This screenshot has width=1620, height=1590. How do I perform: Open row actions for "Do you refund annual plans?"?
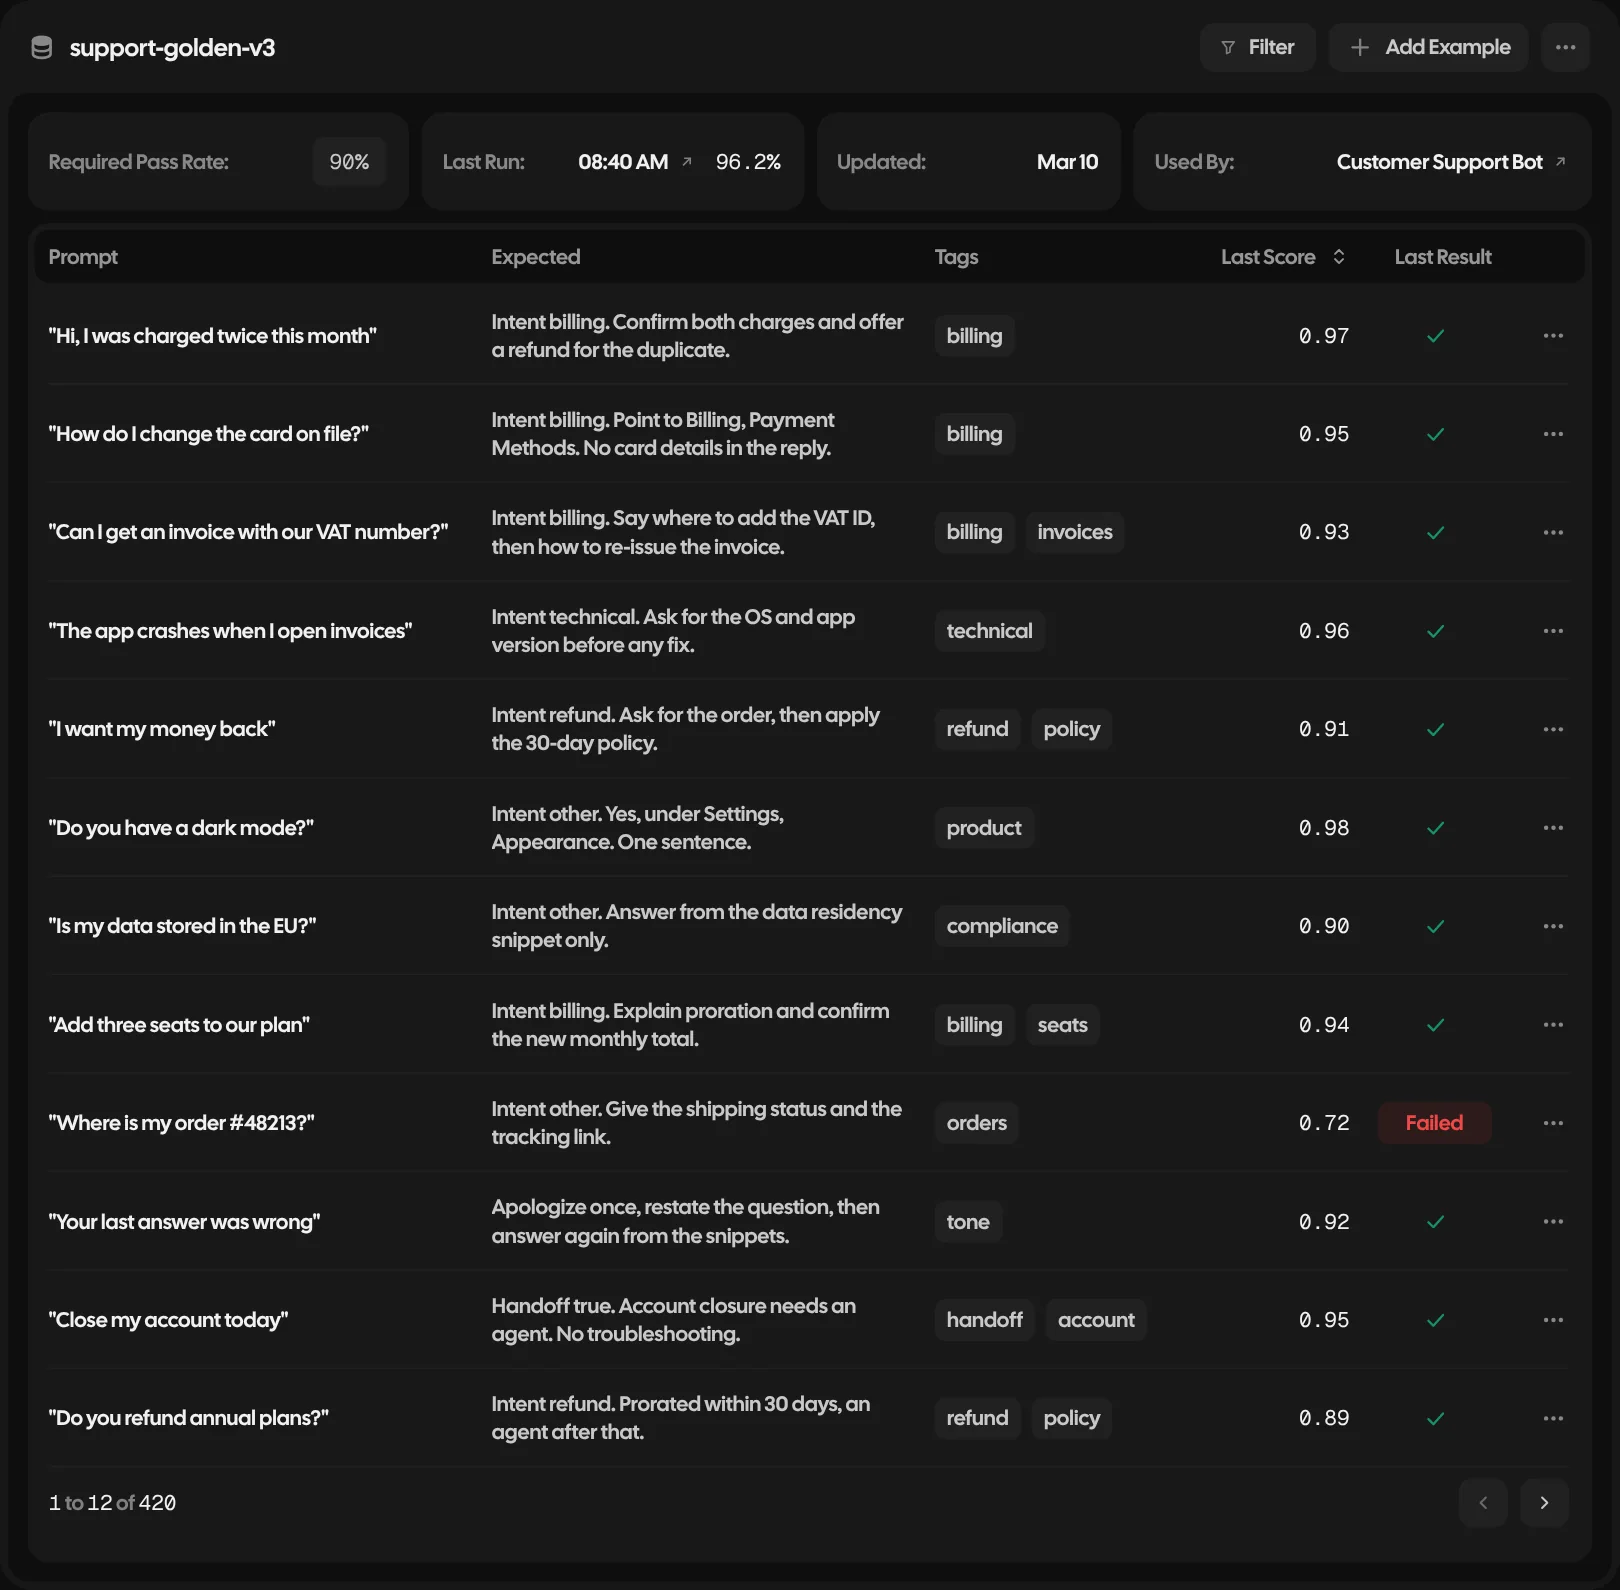(1553, 1418)
